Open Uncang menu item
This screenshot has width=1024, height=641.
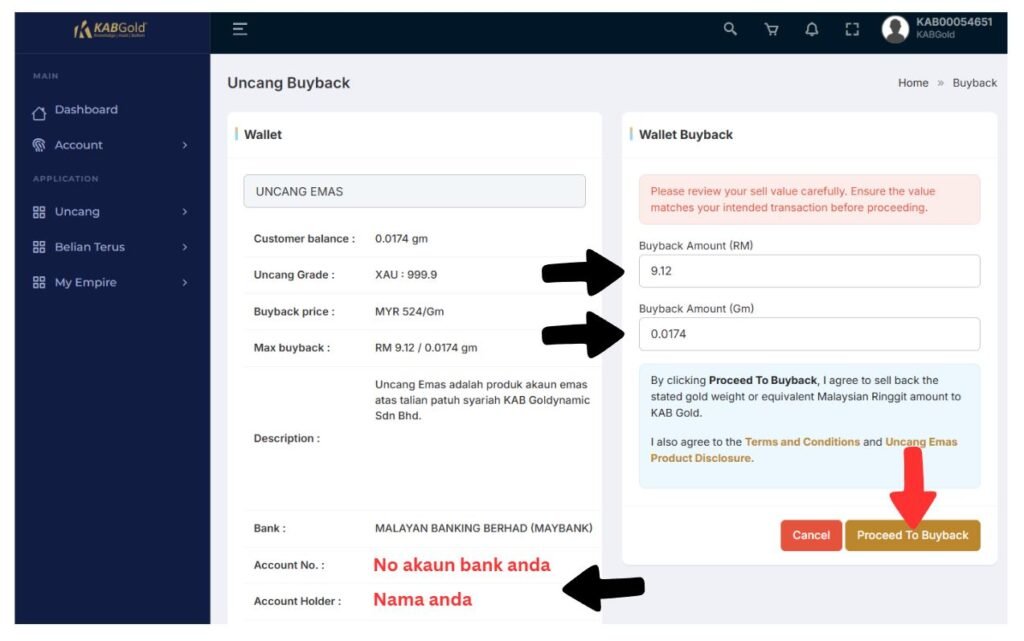pos(77,211)
